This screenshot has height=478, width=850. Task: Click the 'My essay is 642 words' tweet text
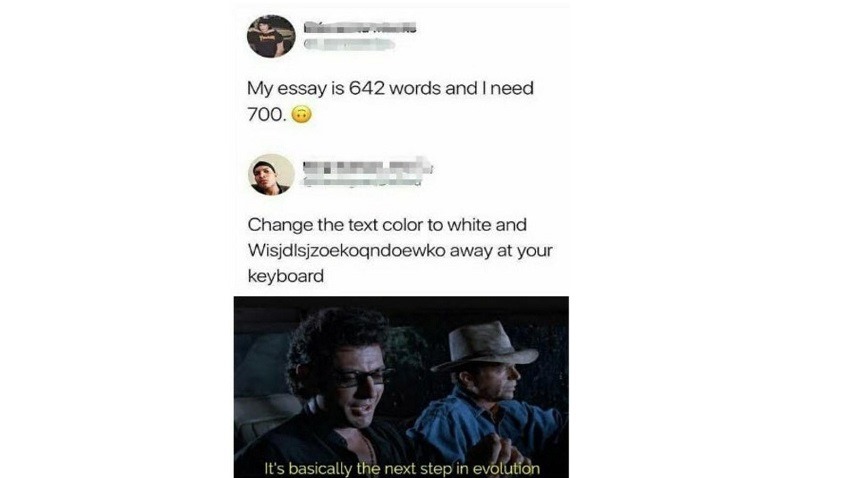click(x=390, y=101)
